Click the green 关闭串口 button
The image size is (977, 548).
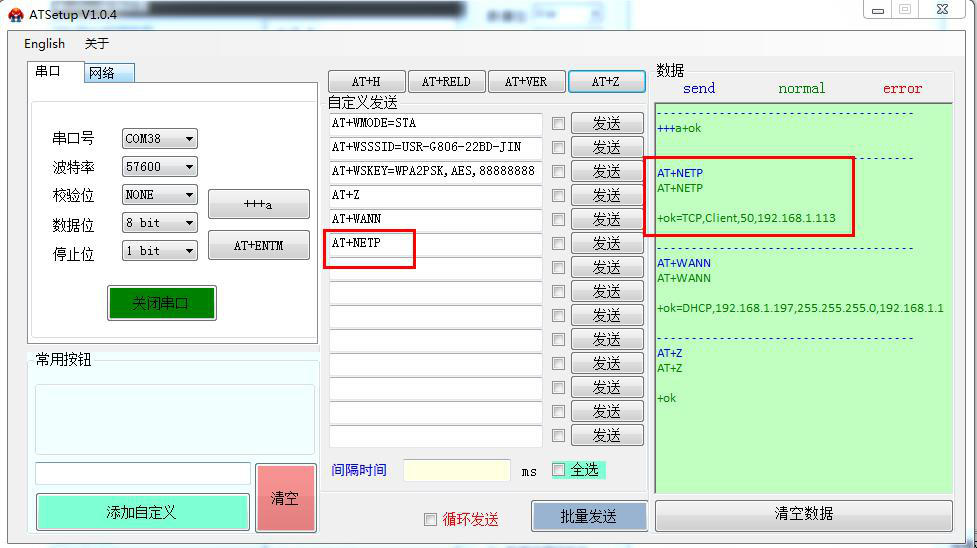click(161, 303)
